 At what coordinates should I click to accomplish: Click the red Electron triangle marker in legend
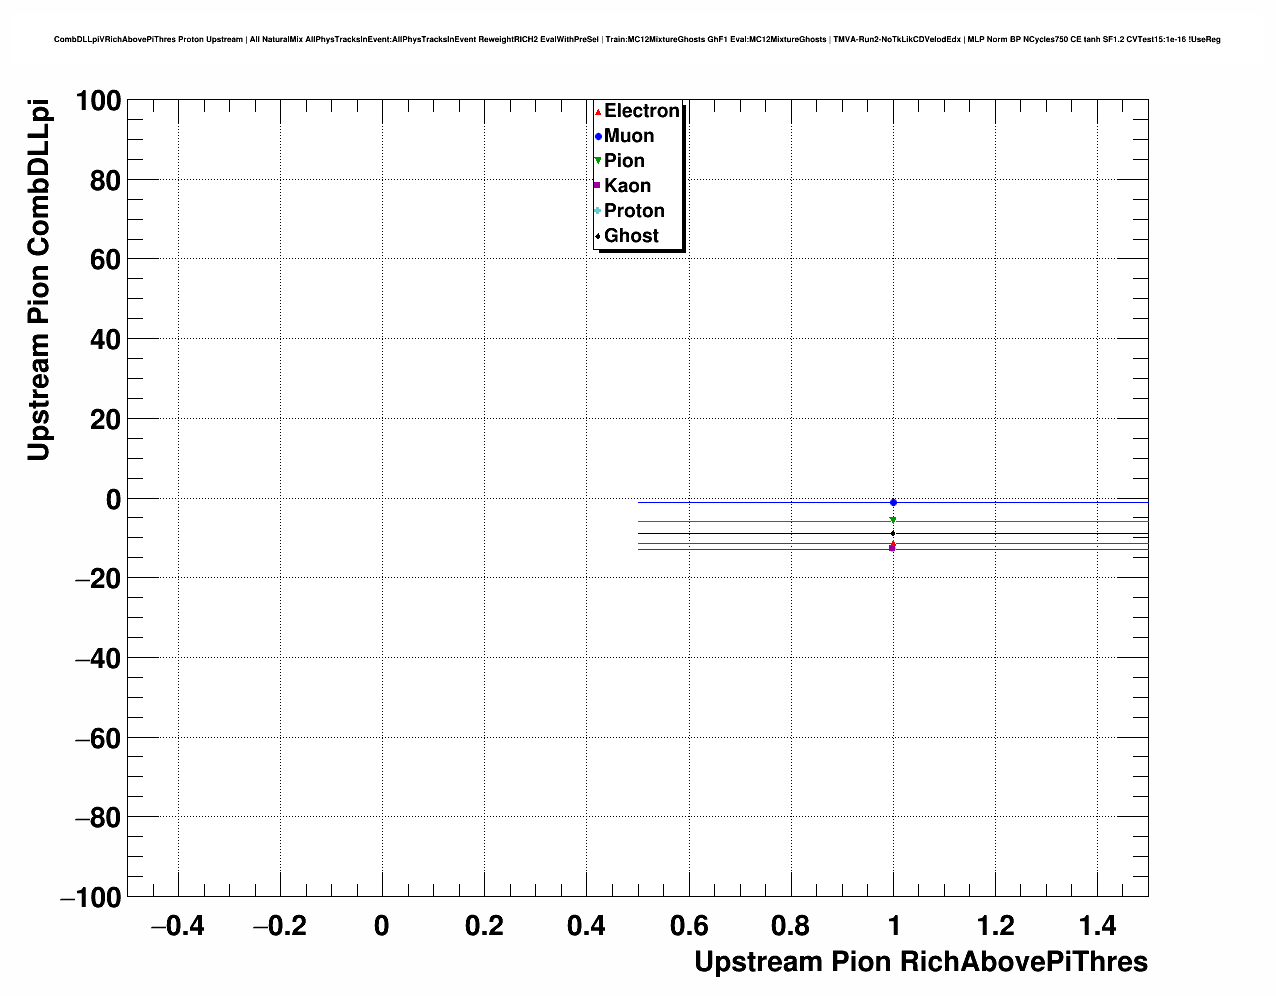pyautogui.click(x=598, y=112)
